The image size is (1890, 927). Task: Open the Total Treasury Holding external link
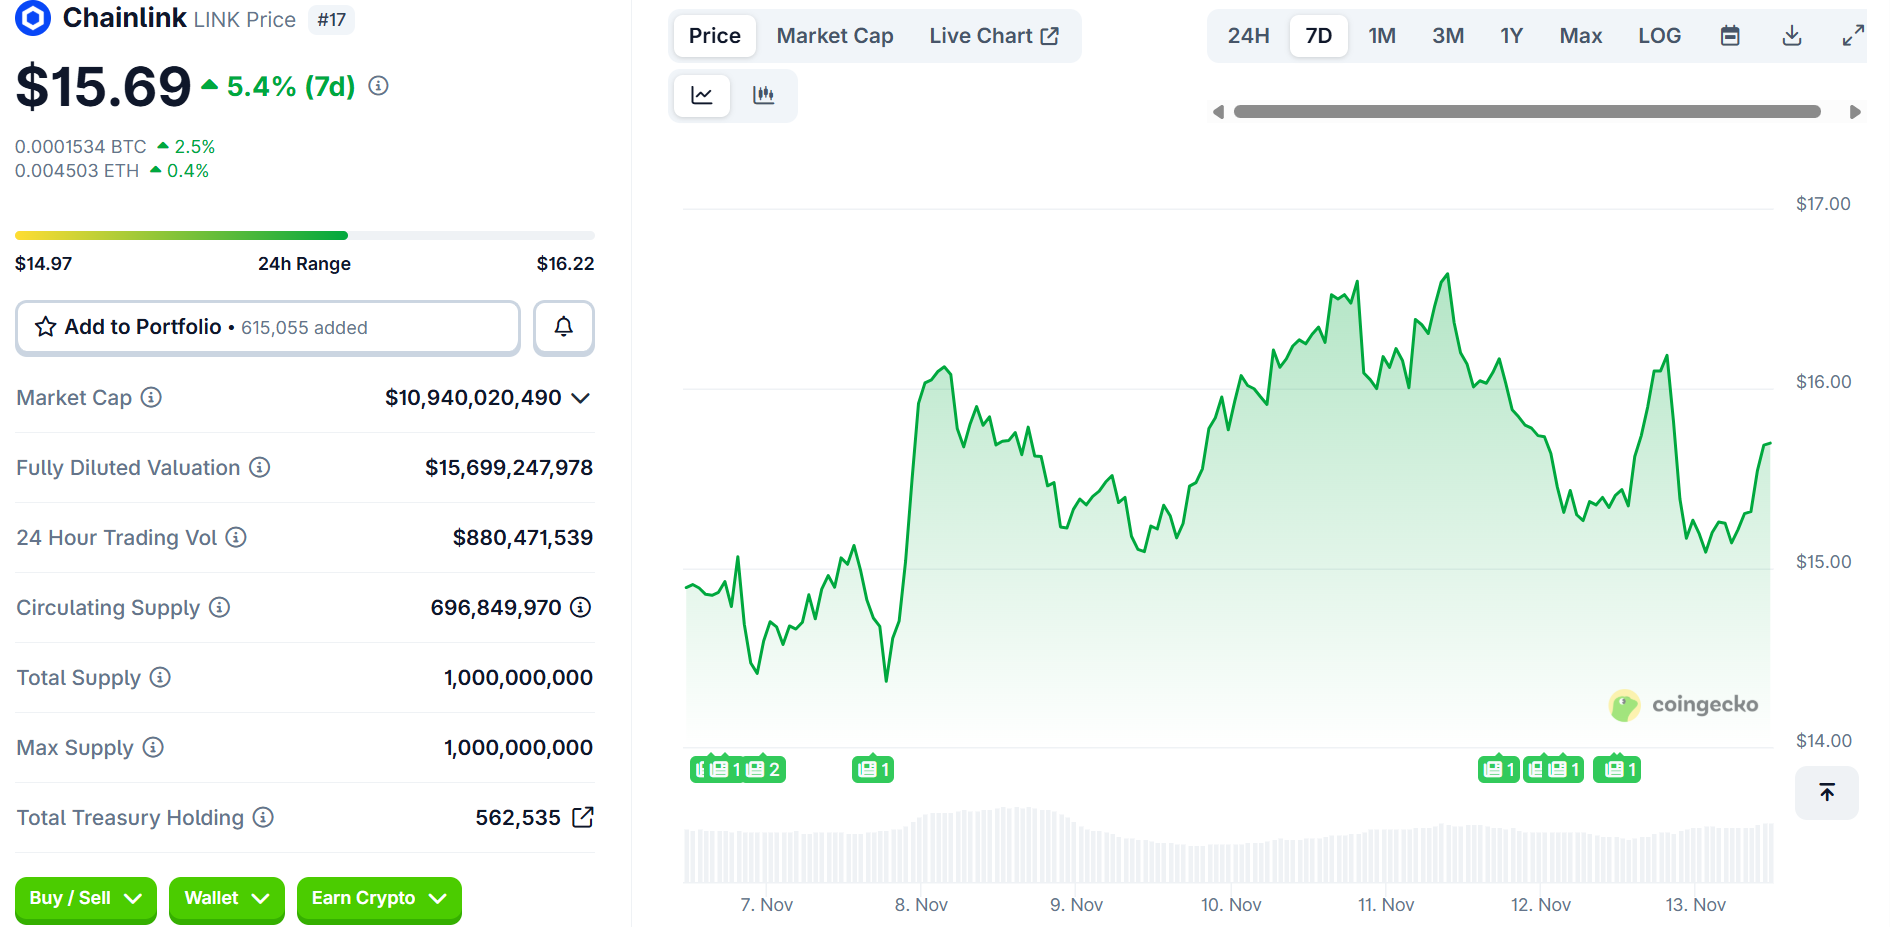(x=583, y=817)
